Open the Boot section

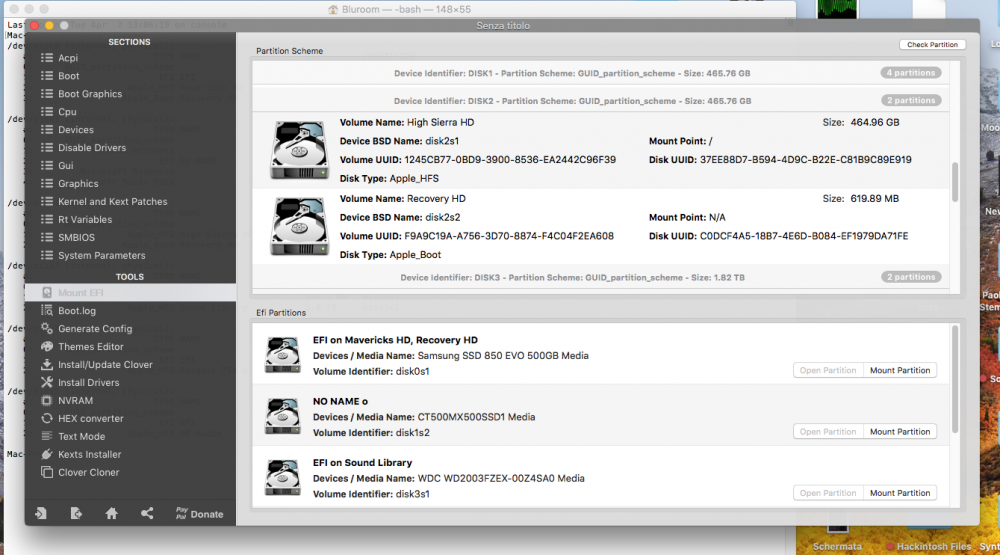click(68, 76)
